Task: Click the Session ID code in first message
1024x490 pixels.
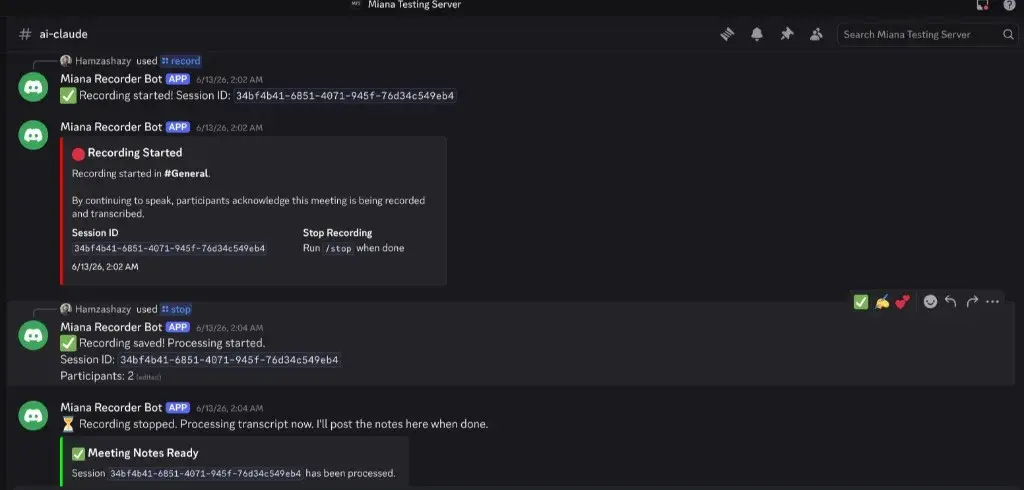Action: coord(345,96)
